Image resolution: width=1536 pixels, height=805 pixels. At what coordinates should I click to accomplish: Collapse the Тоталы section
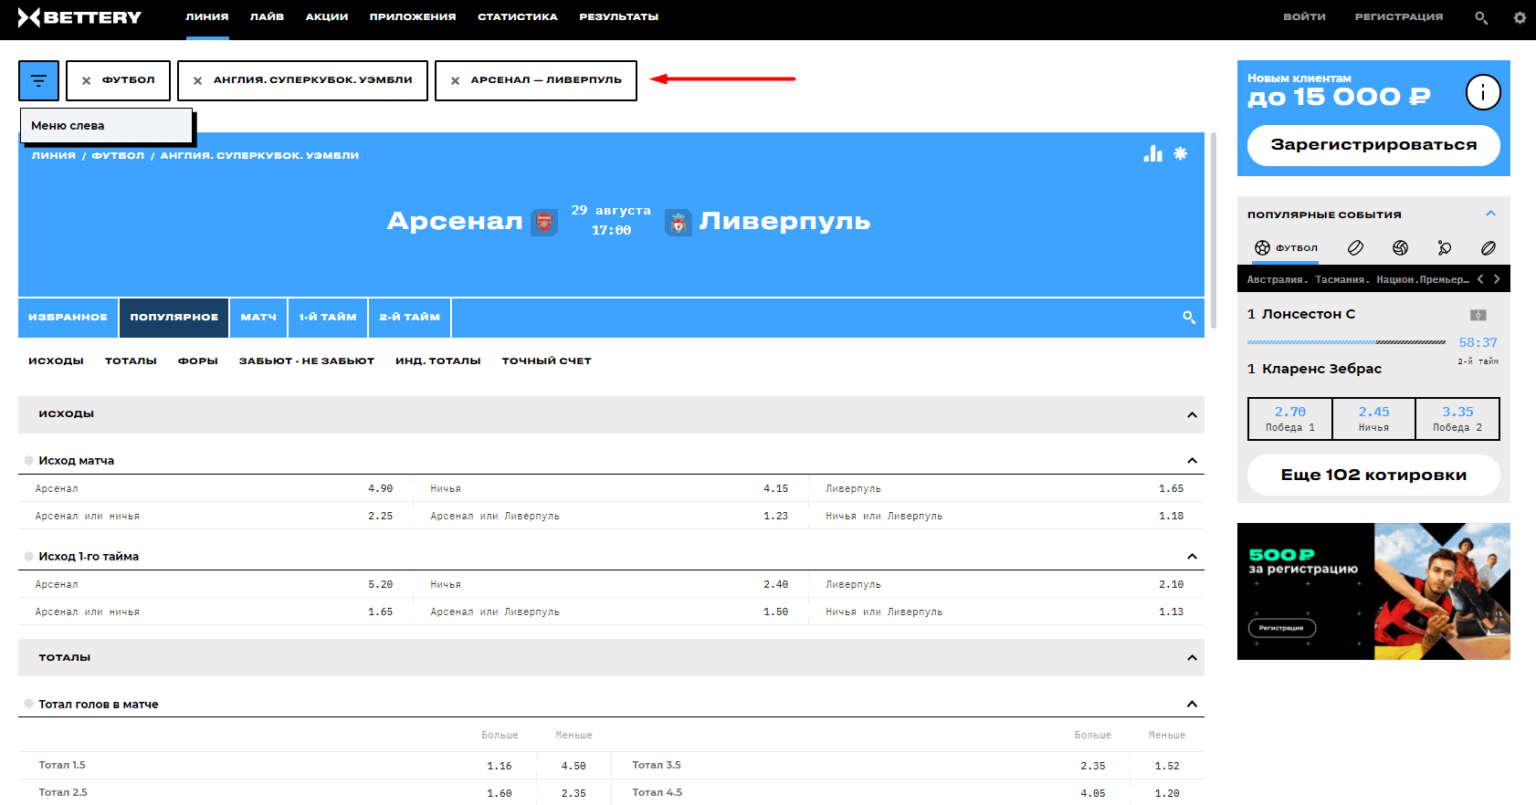(x=1191, y=658)
